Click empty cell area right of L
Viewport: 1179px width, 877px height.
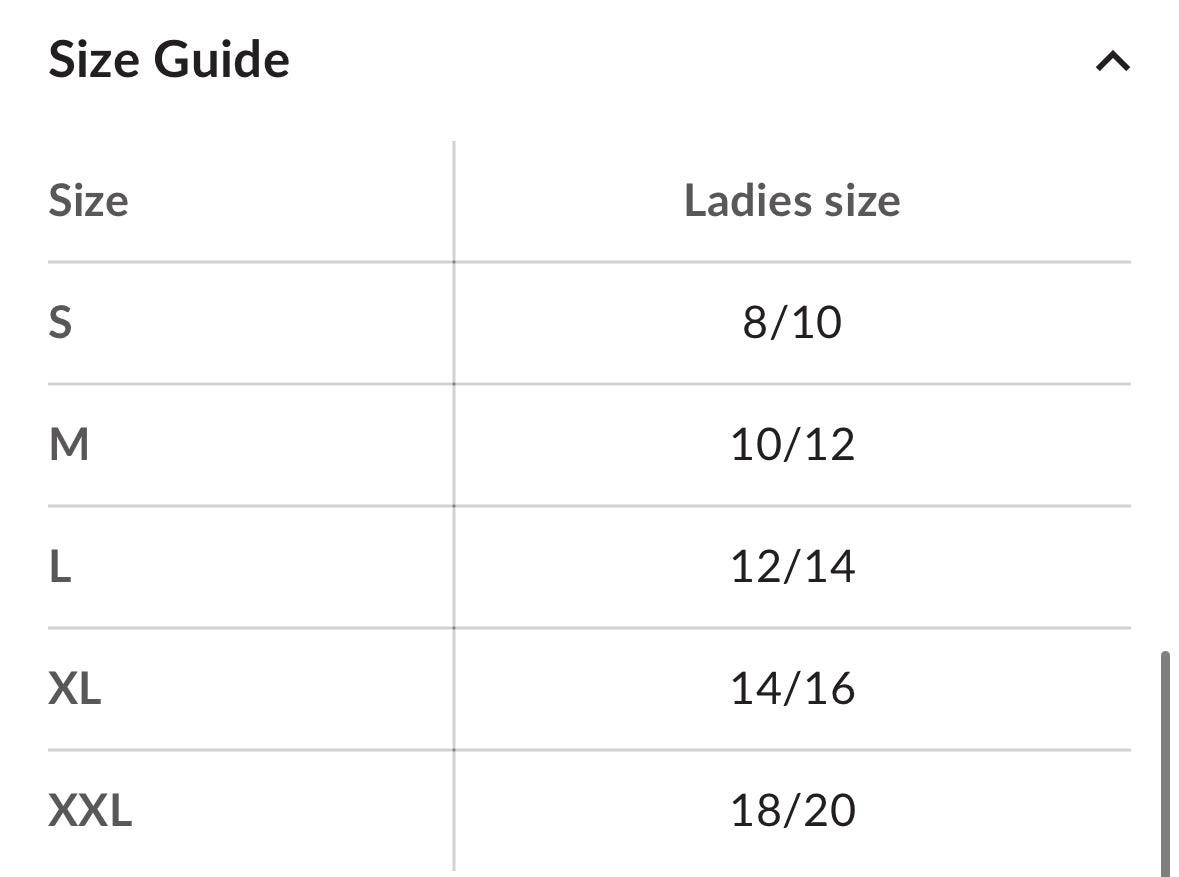coord(263,567)
